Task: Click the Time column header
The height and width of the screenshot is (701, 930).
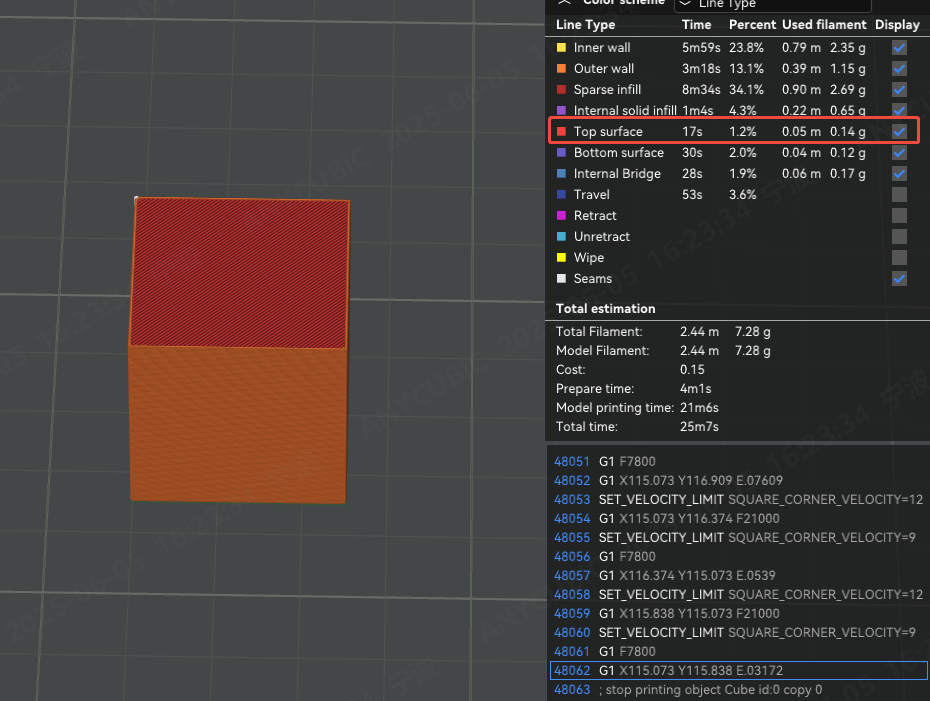Action: 696,25
